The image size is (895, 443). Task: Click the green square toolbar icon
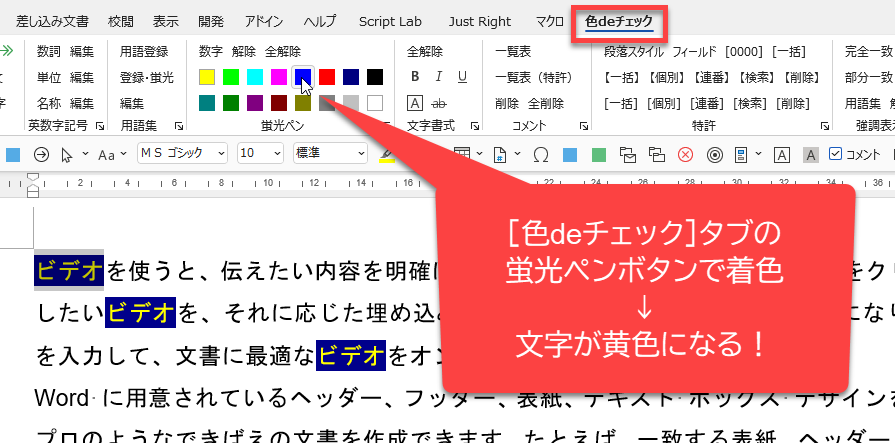pos(598,154)
